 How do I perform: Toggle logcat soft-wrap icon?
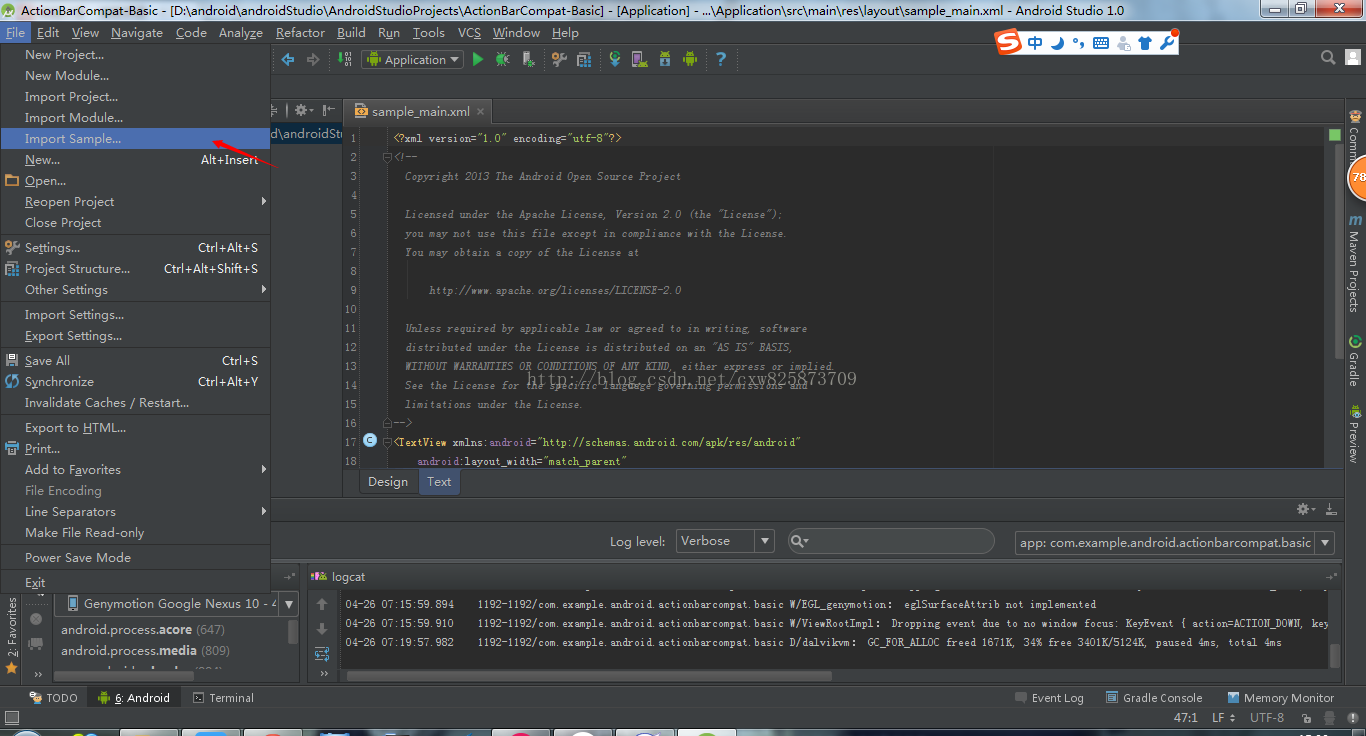pos(322,653)
